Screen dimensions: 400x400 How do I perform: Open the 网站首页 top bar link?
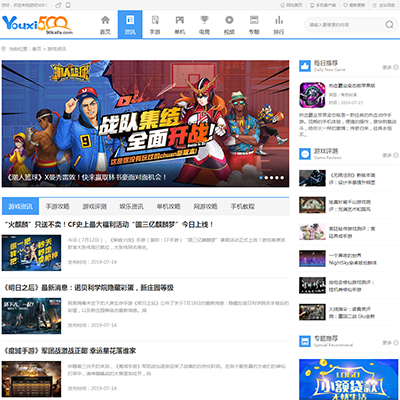pyautogui.click(x=292, y=5)
